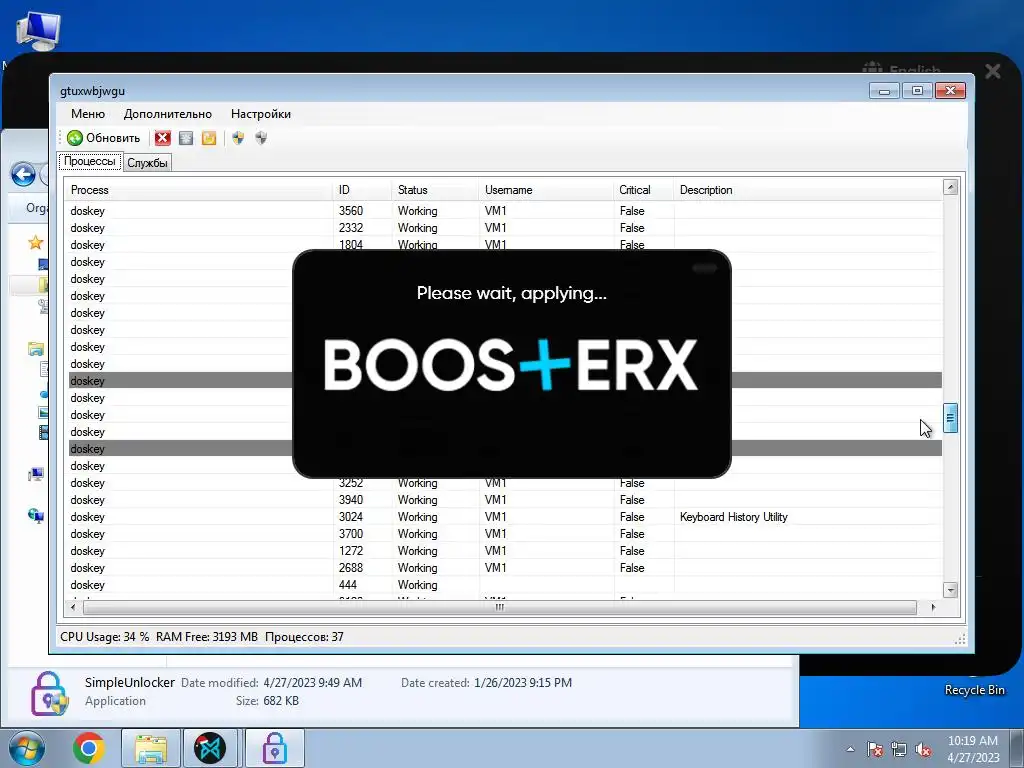Click the CPU Usage status bar text
Viewport: 1024px width, 768px height.
click(x=104, y=637)
